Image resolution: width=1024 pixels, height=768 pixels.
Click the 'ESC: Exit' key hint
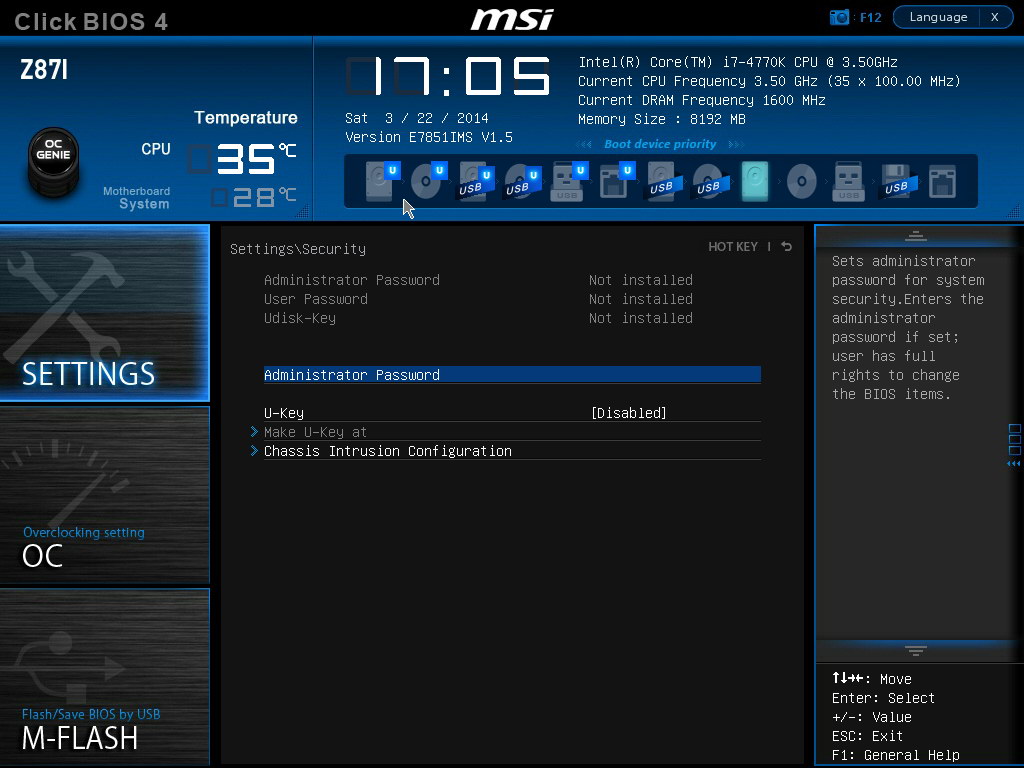tap(867, 736)
